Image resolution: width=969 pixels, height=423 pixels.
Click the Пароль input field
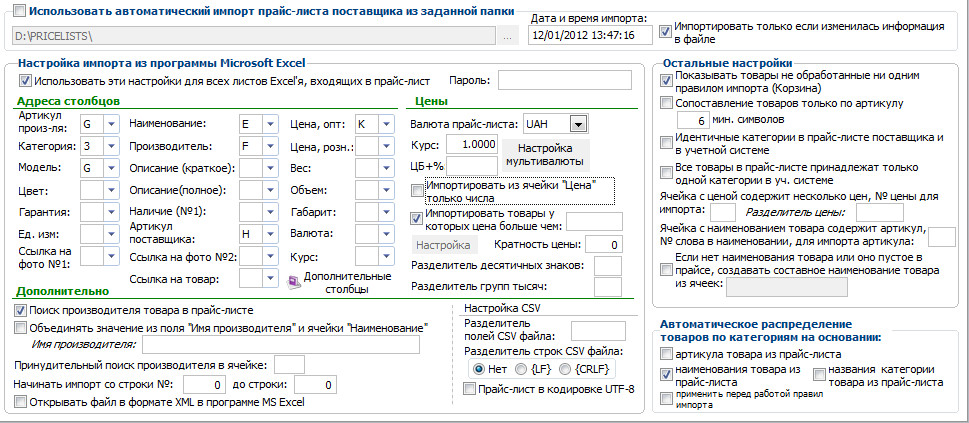point(565,80)
